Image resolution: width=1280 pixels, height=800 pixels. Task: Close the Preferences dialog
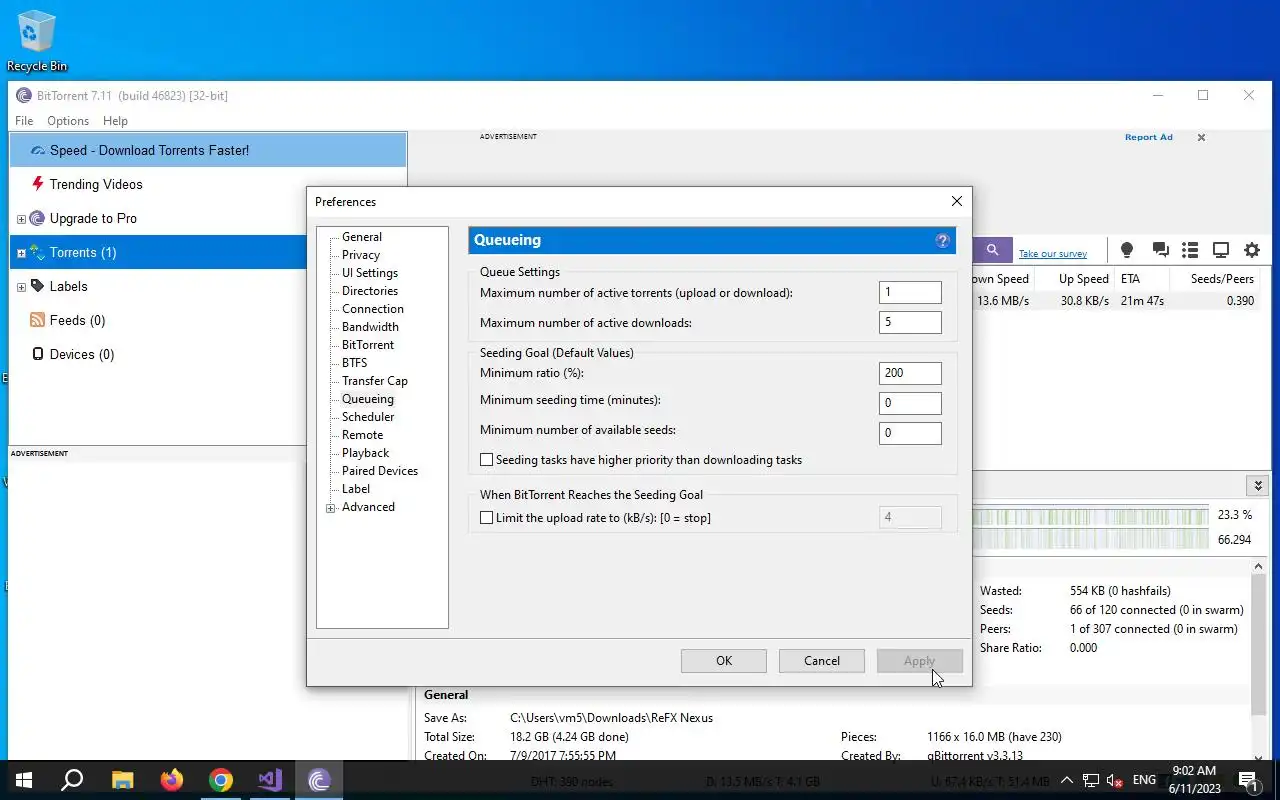(957, 201)
